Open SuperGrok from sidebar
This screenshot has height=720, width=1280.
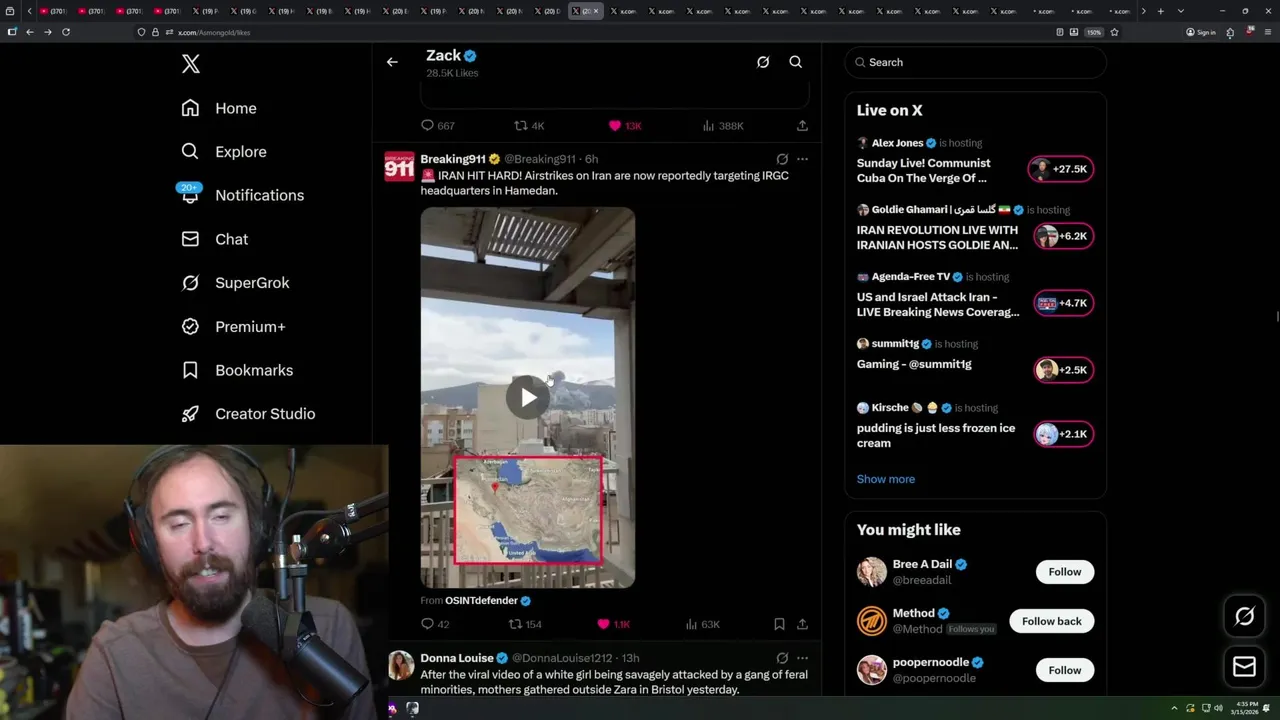pos(235,283)
